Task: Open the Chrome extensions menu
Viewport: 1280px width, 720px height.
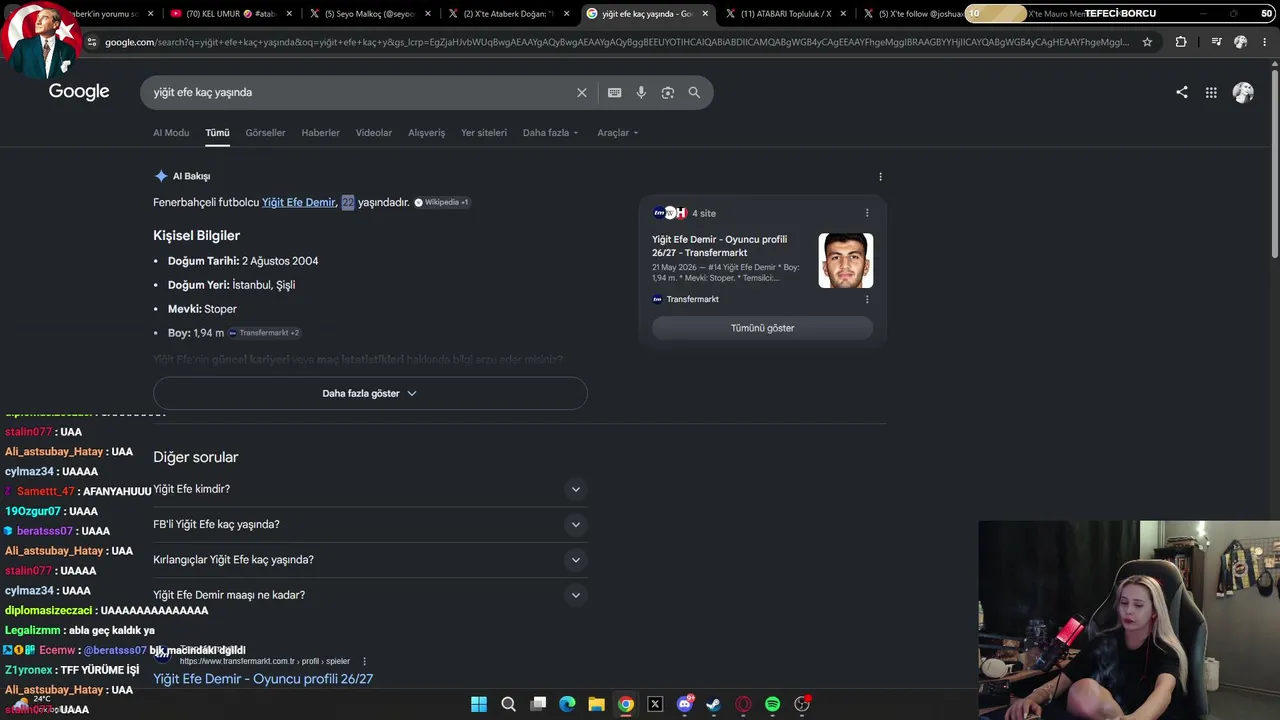Action: pos(1181,42)
